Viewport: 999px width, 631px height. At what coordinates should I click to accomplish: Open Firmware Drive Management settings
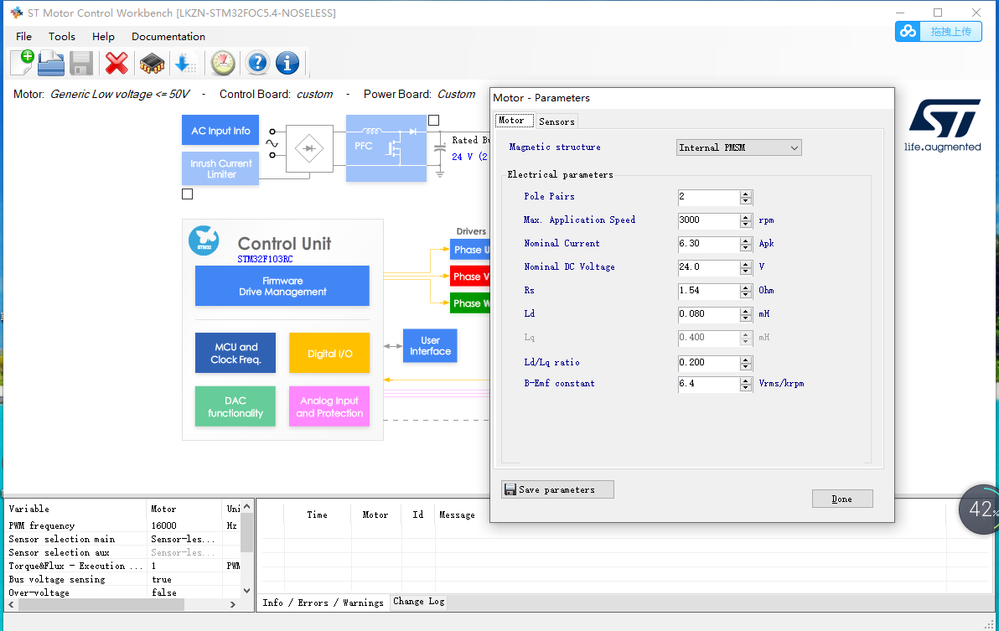click(282, 286)
